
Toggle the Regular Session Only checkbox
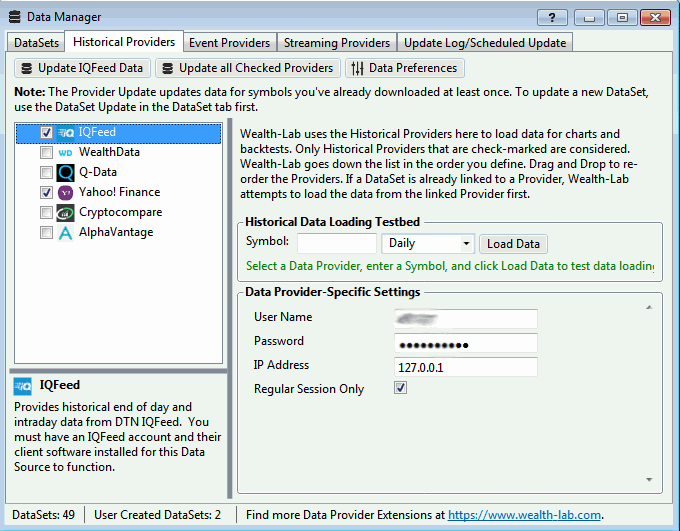401,389
